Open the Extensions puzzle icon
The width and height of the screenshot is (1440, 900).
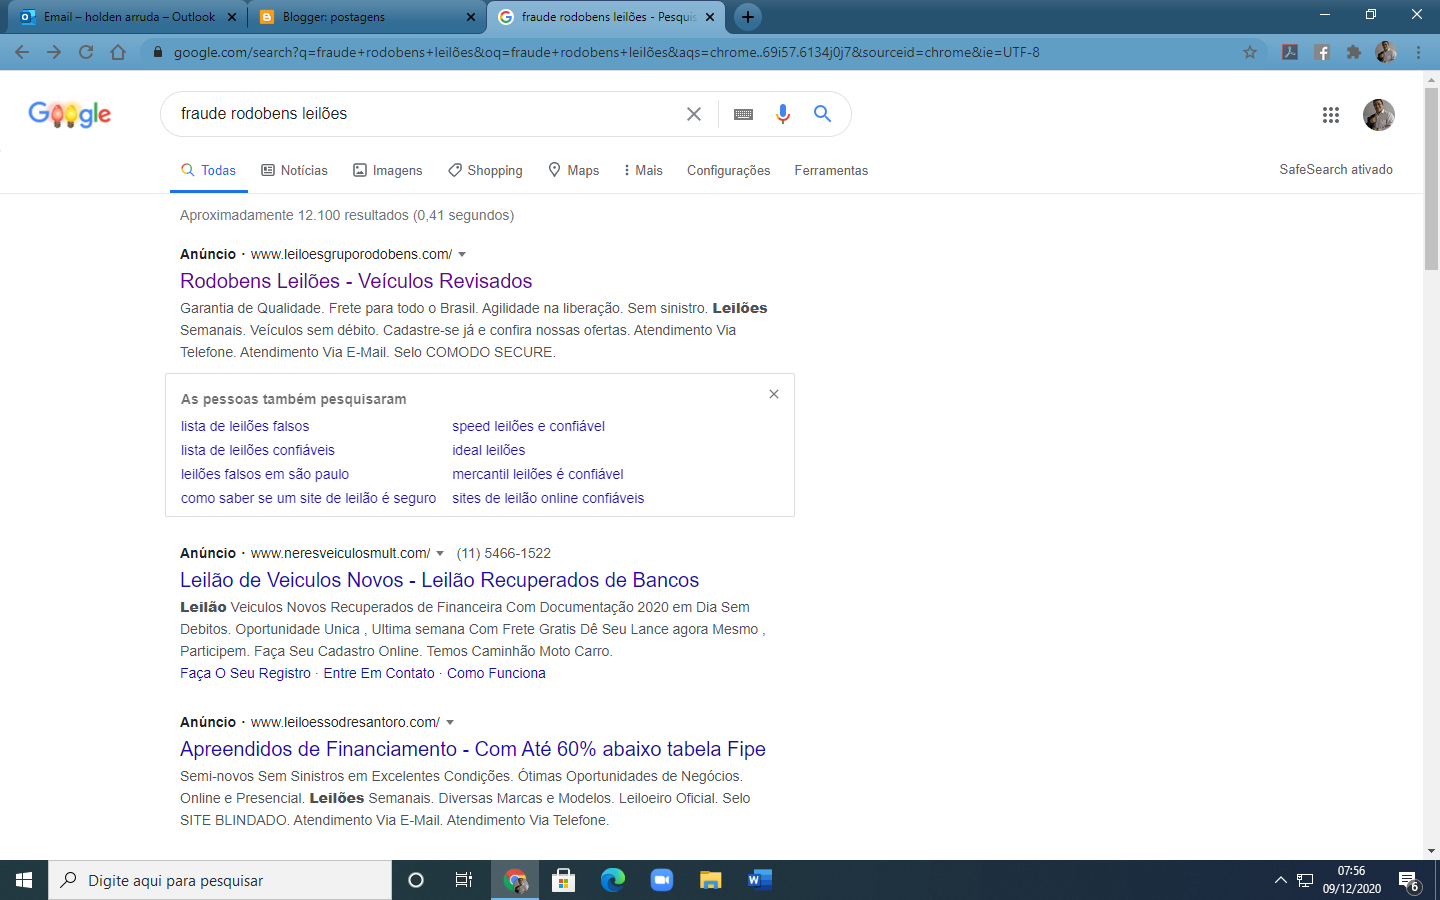pos(1354,52)
